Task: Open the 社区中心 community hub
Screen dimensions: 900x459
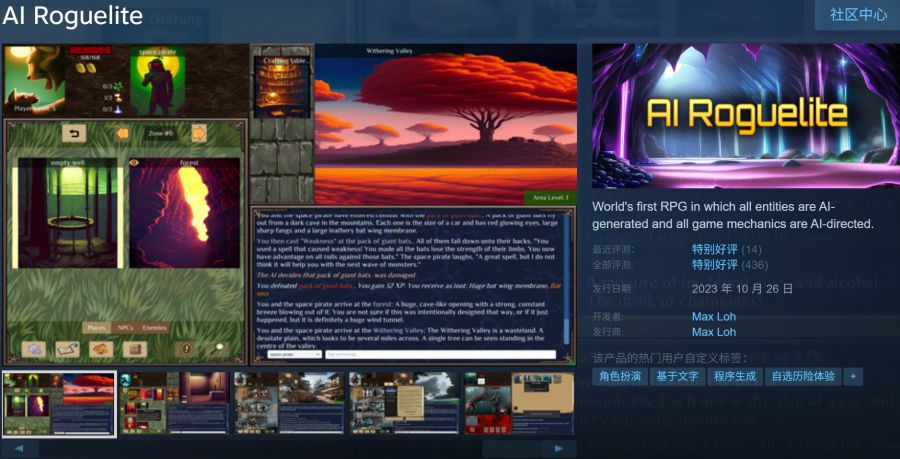Action: click(x=858, y=15)
